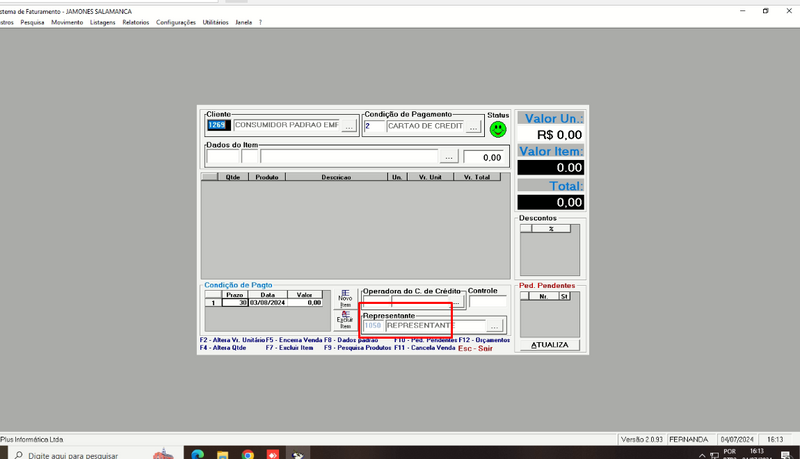Image resolution: width=800 pixels, height=459 pixels.
Task: Click the % header in Descontos grid
Action: click(551, 228)
